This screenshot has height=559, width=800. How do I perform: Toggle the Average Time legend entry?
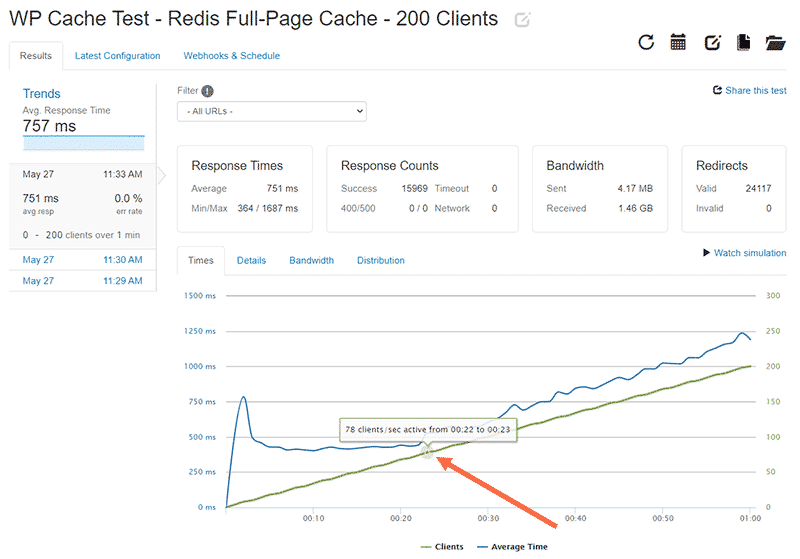tap(512, 547)
